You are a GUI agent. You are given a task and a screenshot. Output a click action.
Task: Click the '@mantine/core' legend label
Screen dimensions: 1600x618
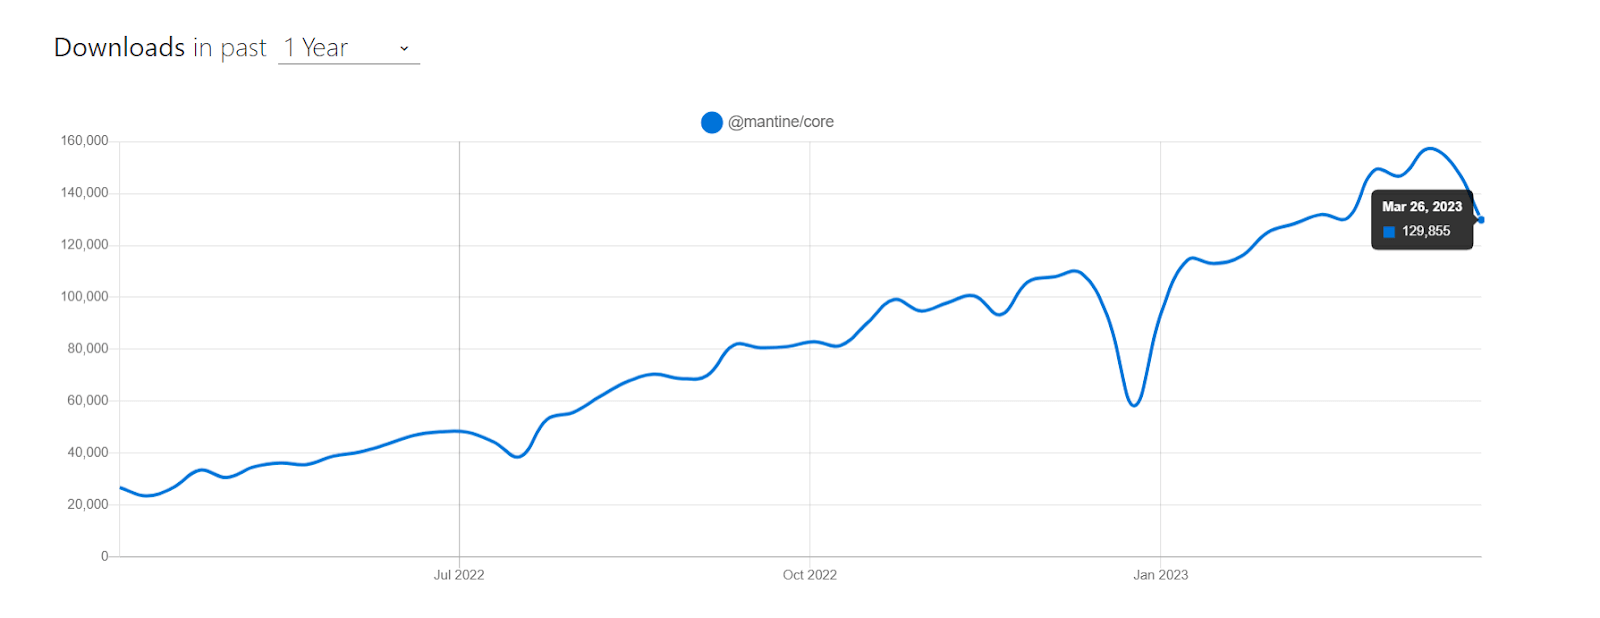(780, 122)
